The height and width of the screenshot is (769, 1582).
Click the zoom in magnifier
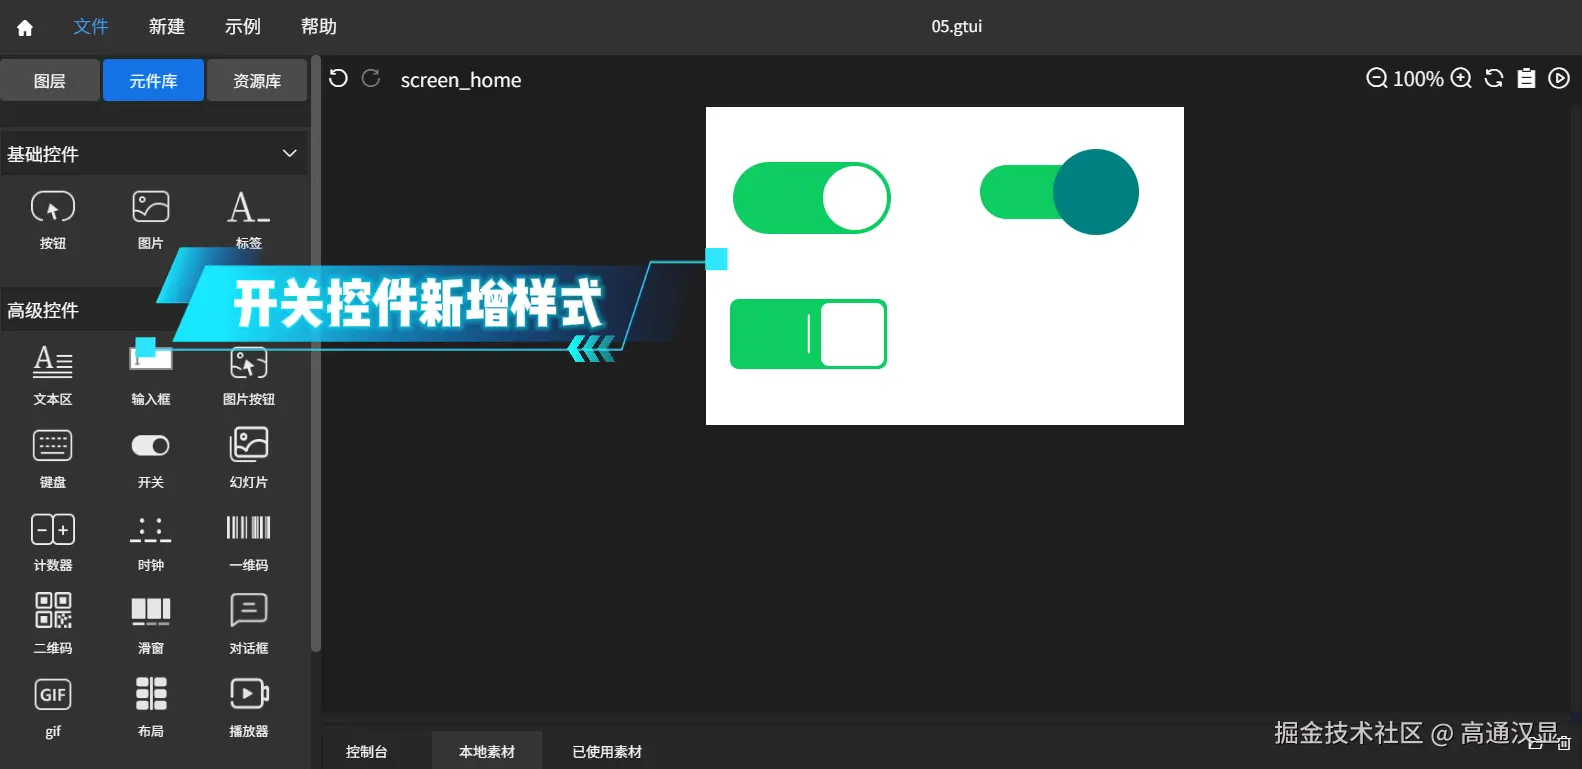click(1461, 78)
